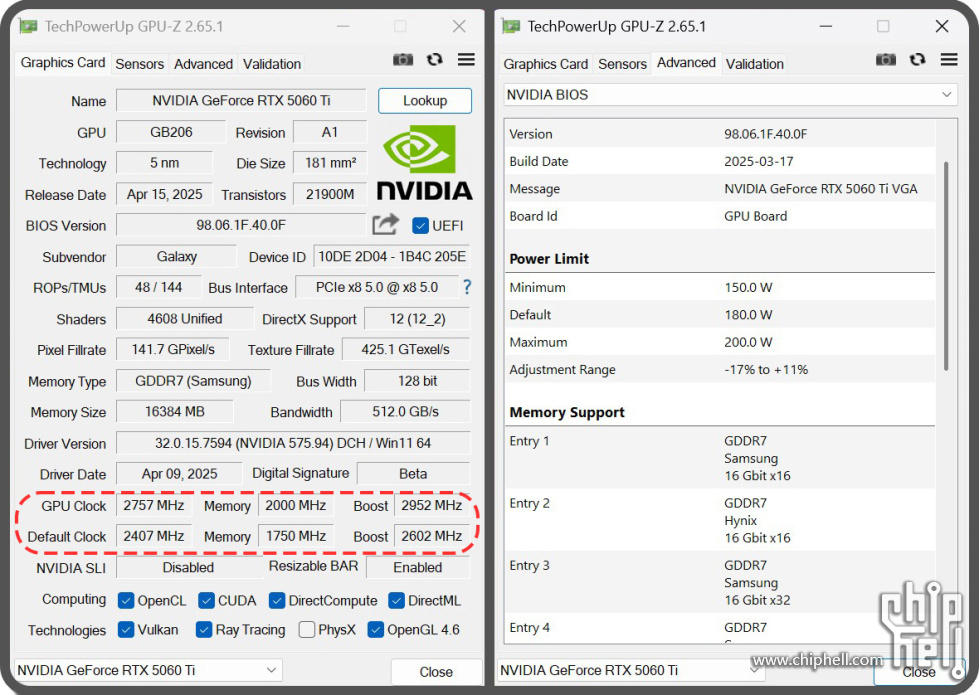Toggle the Ray Tracing checkbox
The height and width of the screenshot is (695, 979).
pyautogui.click(x=204, y=629)
